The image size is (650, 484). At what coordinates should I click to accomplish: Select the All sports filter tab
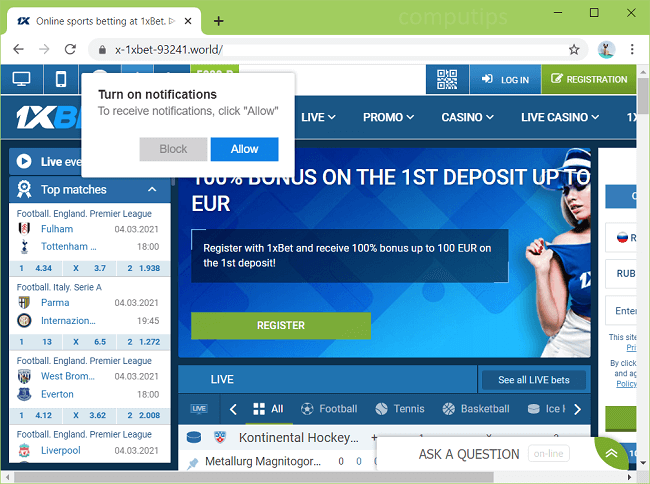click(269, 409)
